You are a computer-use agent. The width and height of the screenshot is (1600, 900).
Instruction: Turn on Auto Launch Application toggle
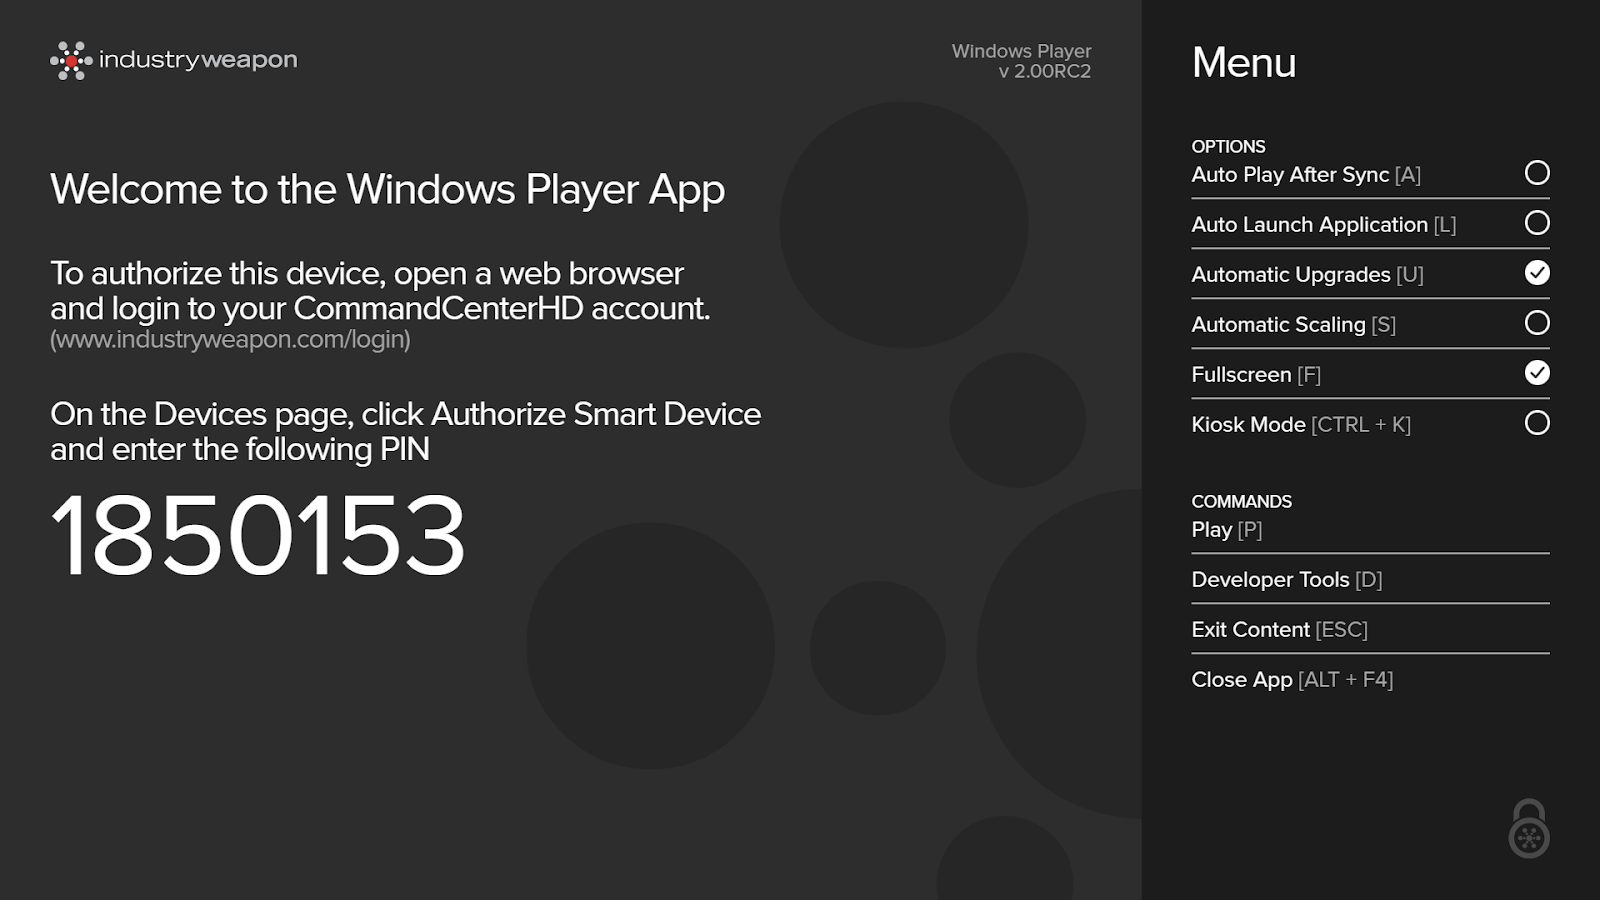[1537, 223]
